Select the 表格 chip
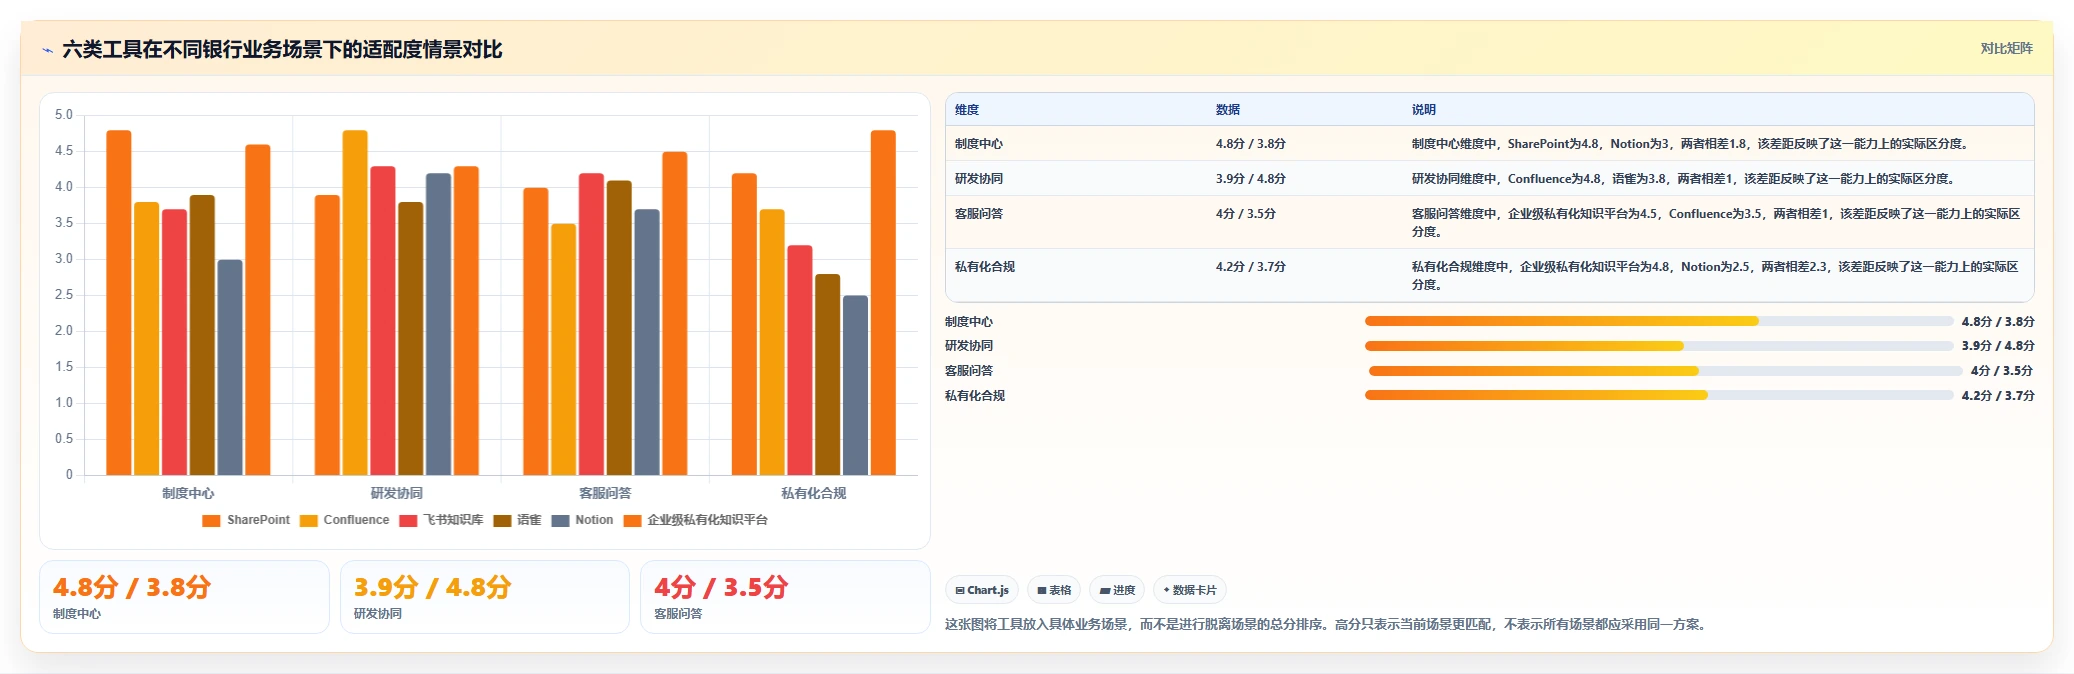Screen dimensions: 2074x674 [1054, 590]
